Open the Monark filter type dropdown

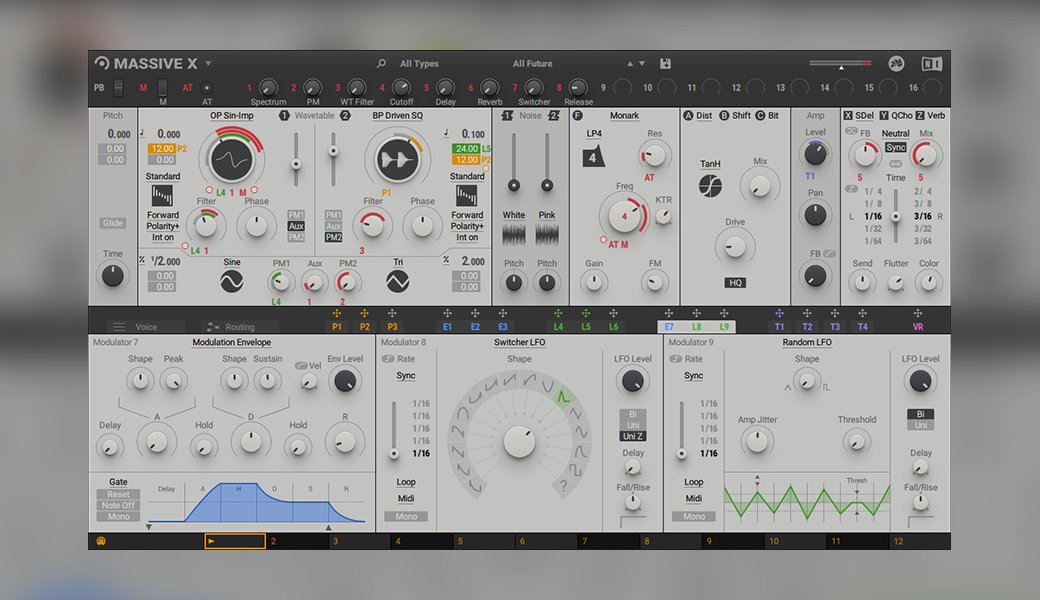click(624, 116)
